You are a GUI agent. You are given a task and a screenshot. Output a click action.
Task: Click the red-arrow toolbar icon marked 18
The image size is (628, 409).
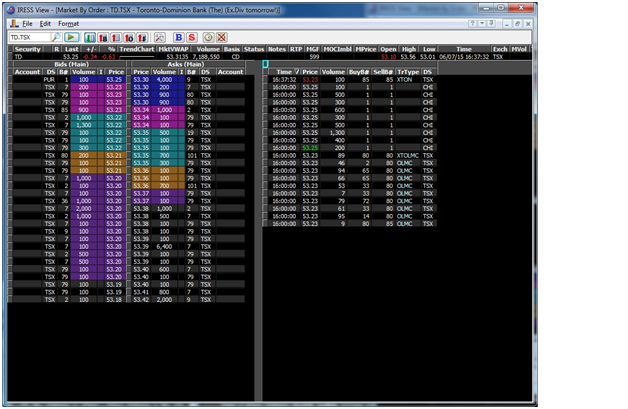pyautogui.click(x=103, y=38)
